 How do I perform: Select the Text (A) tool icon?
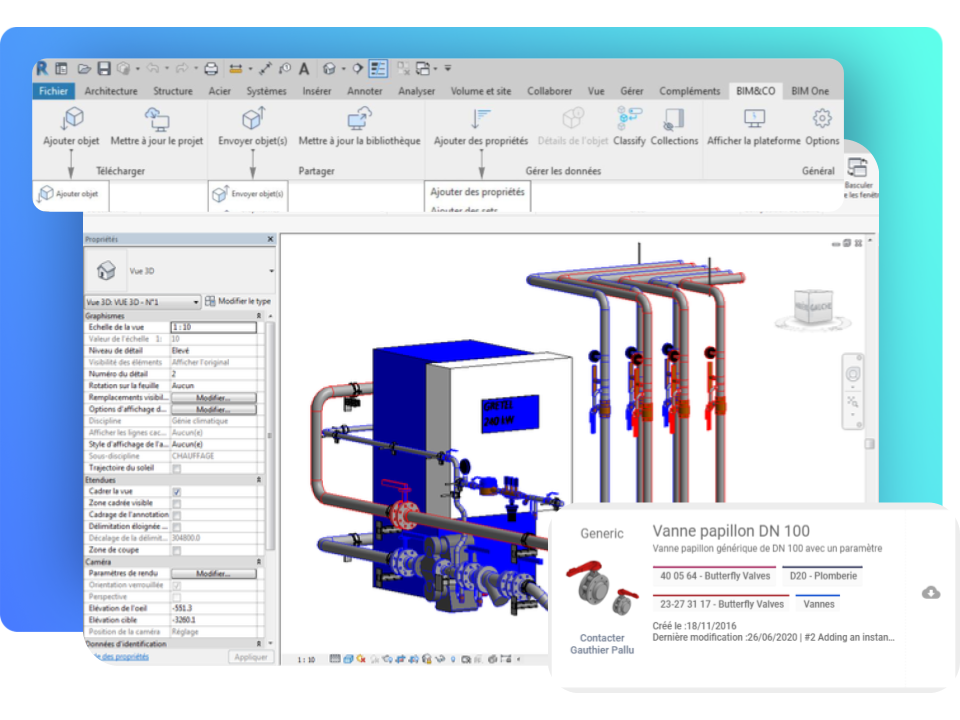304,69
